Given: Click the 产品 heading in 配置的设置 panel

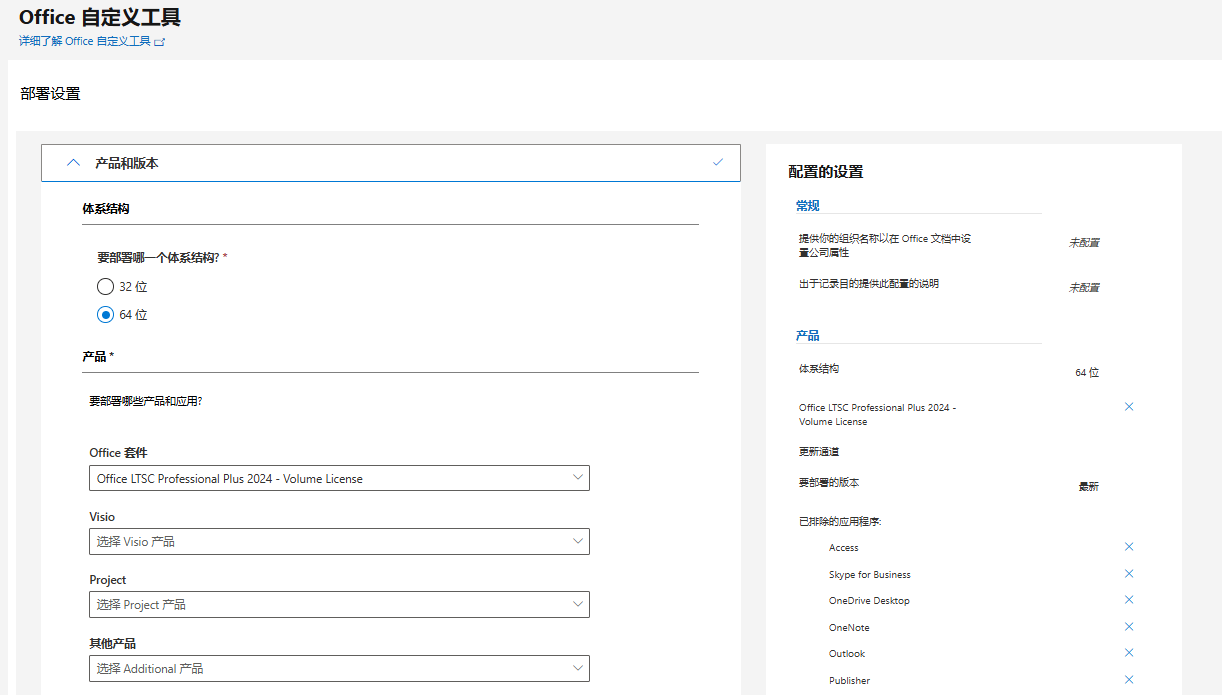Looking at the screenshot, I should (x=808, y=335).
